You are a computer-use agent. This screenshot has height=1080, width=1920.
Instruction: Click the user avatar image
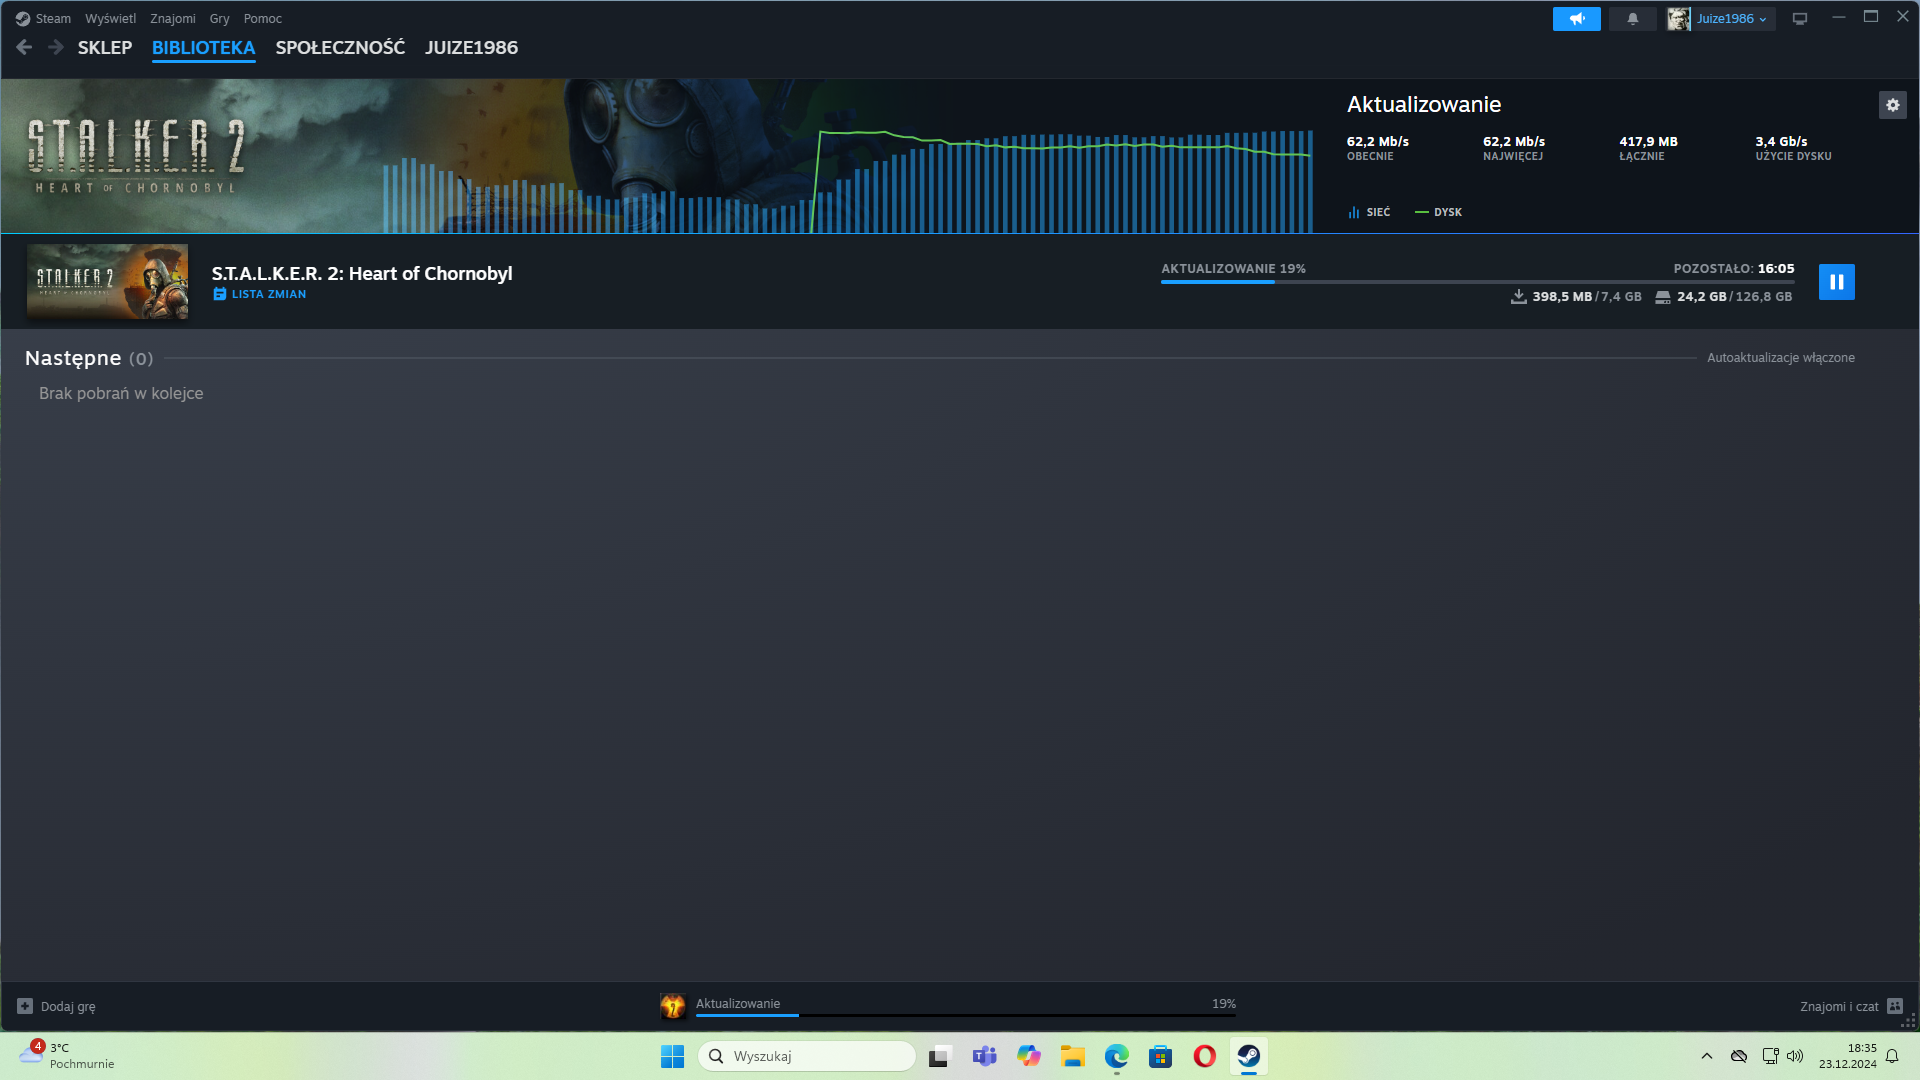[1678, 19]
